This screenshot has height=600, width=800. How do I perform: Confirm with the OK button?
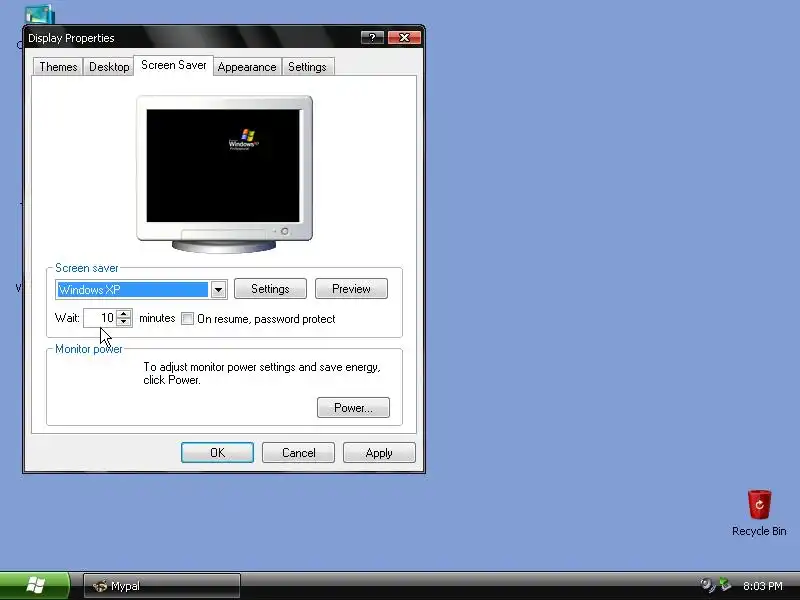[217, 453]
